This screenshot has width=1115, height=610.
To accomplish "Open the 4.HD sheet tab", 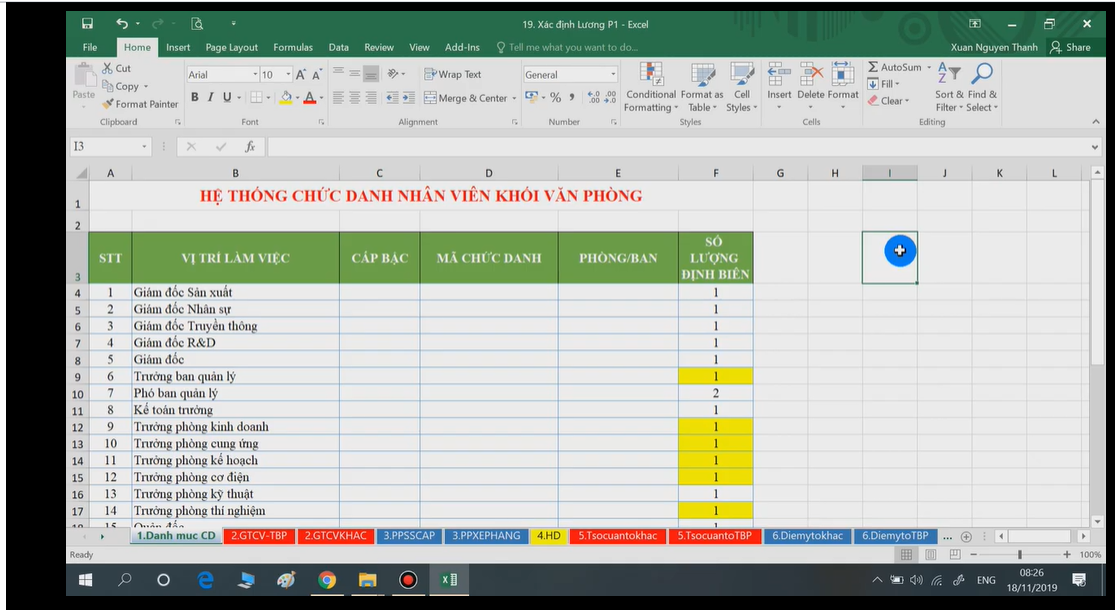I will [x=548, y=535].
